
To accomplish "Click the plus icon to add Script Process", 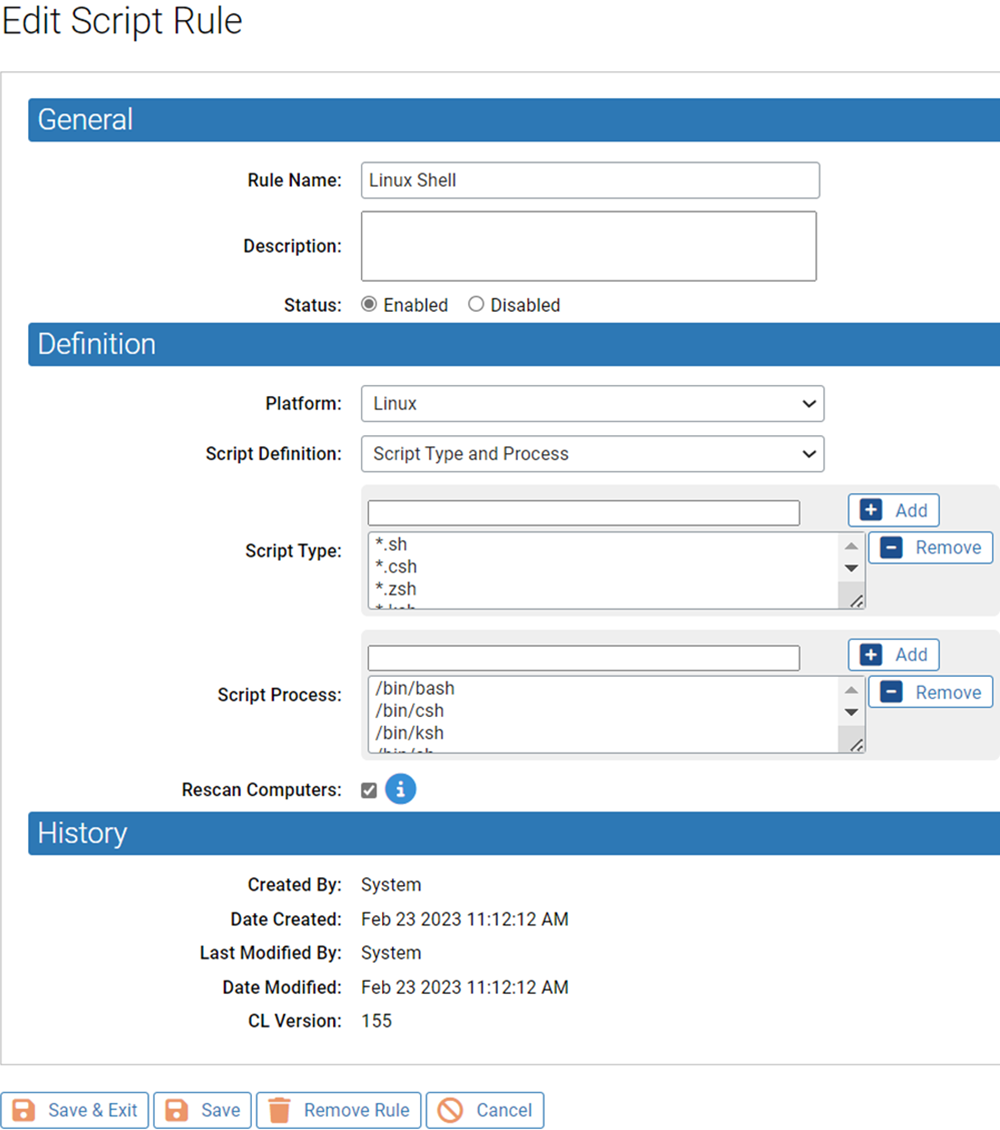I will [871, 655].
